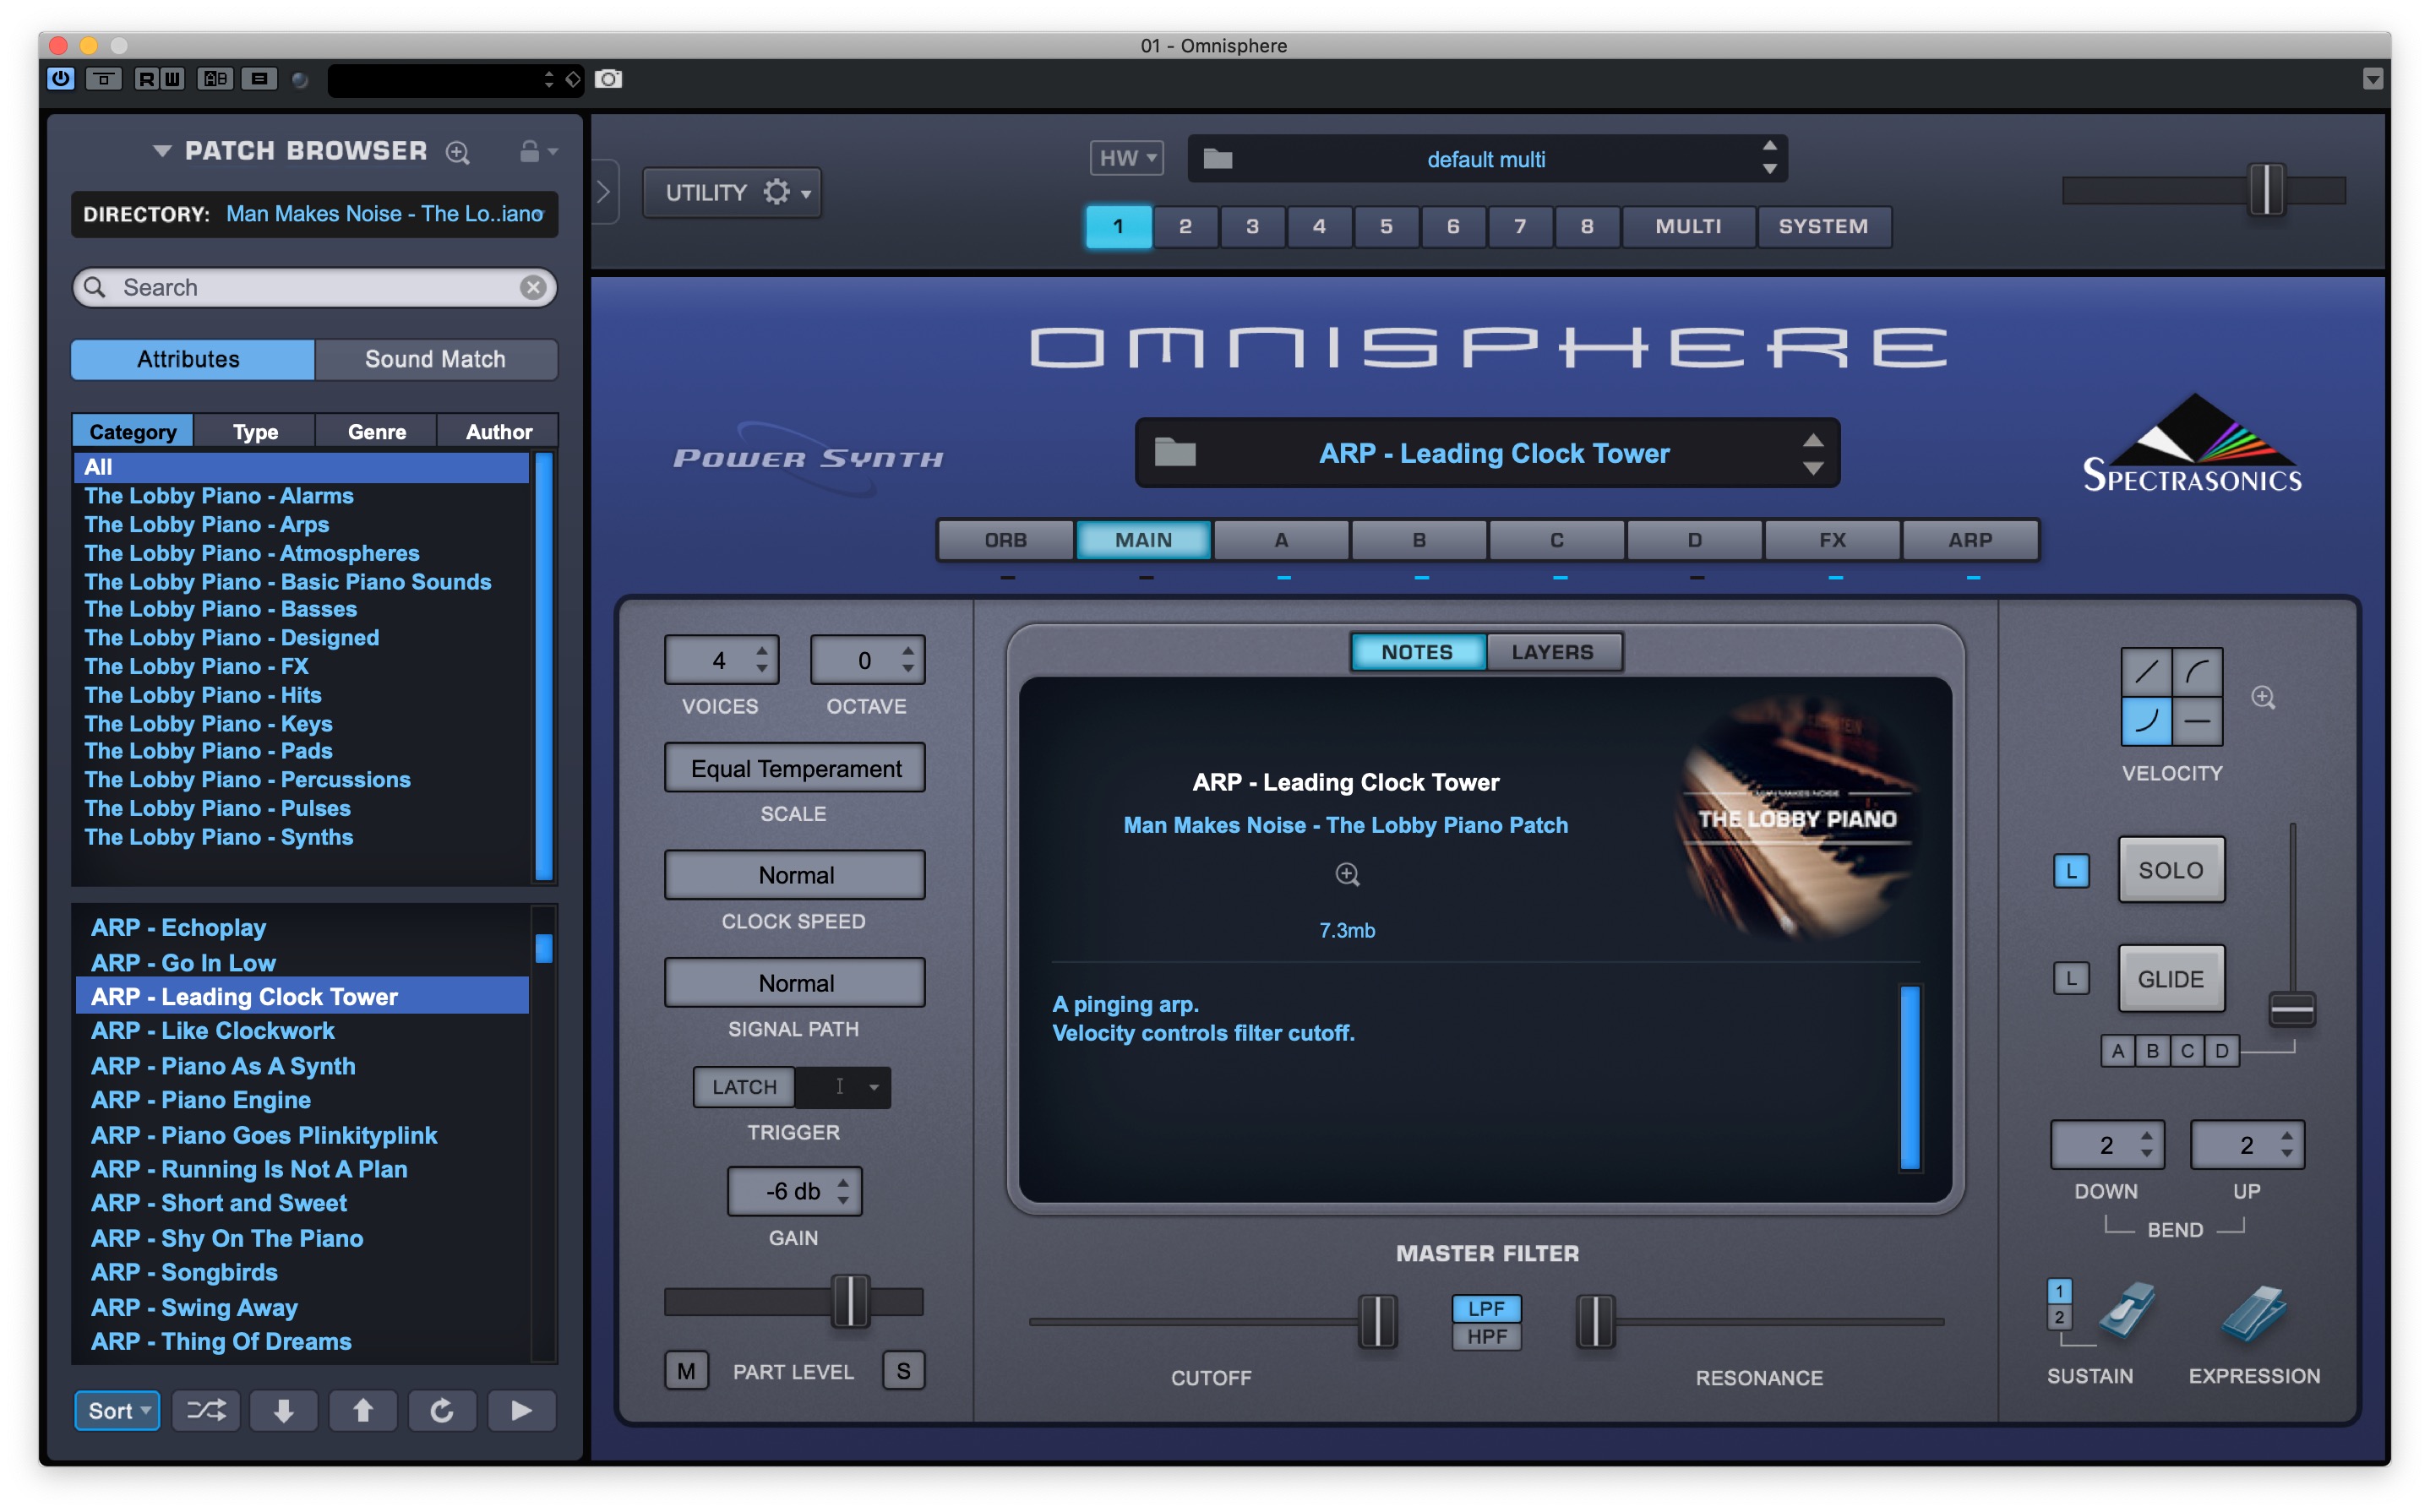The height and width of the screenshot is (1512, 2430).
Task: Take a snapshot using the camera icon
Action: [x=609, y=79]
